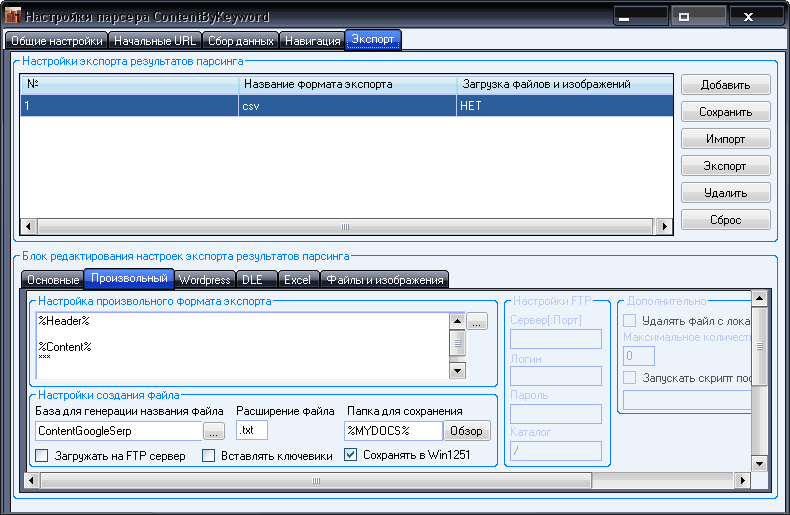The image size is (790, 515).
Task: Click left arrow of export list scrollbar
Action: [x=27, y=227]
